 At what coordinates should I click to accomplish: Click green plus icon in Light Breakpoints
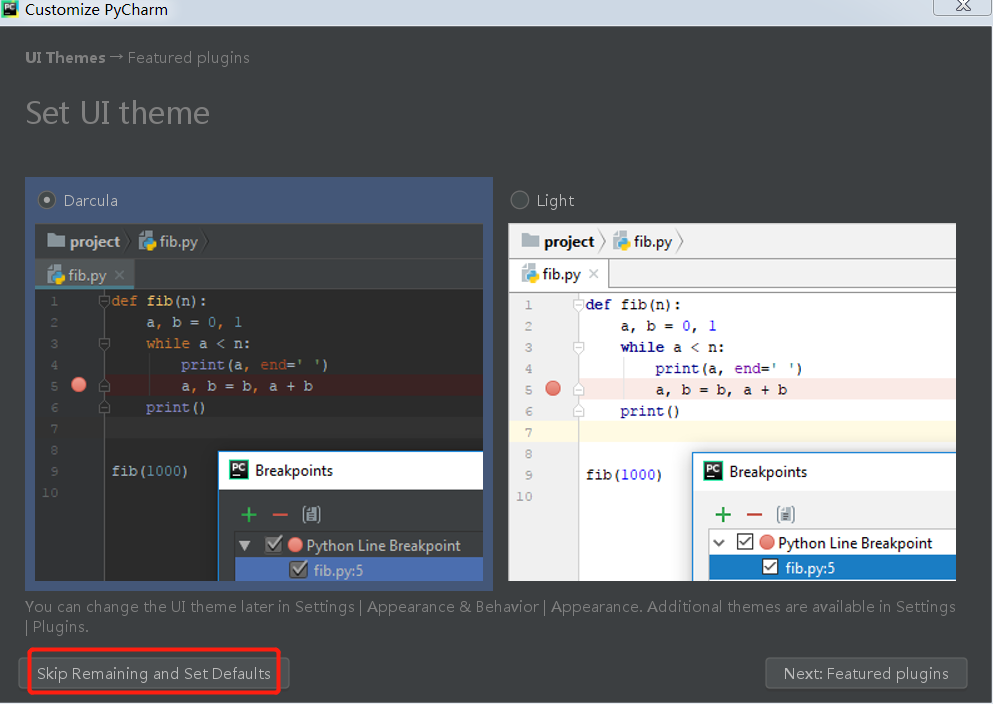click(723, 515)
